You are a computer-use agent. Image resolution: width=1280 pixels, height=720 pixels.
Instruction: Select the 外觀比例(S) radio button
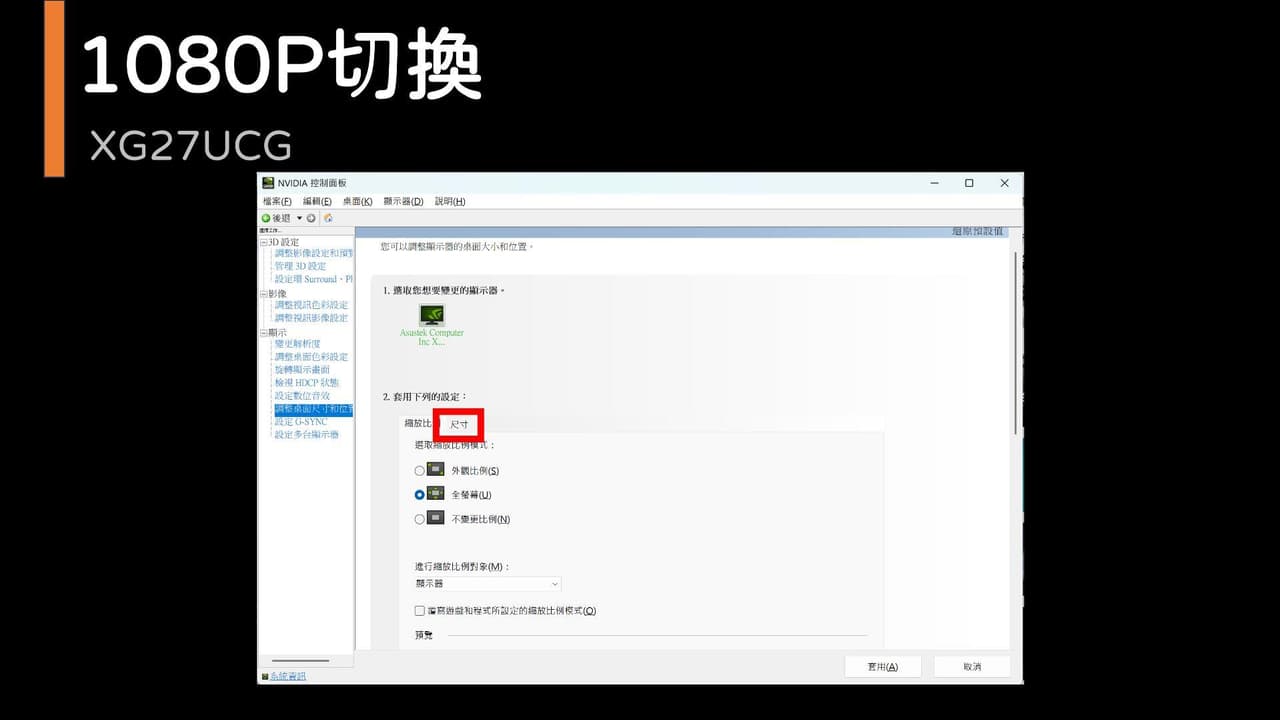[420, 470]
